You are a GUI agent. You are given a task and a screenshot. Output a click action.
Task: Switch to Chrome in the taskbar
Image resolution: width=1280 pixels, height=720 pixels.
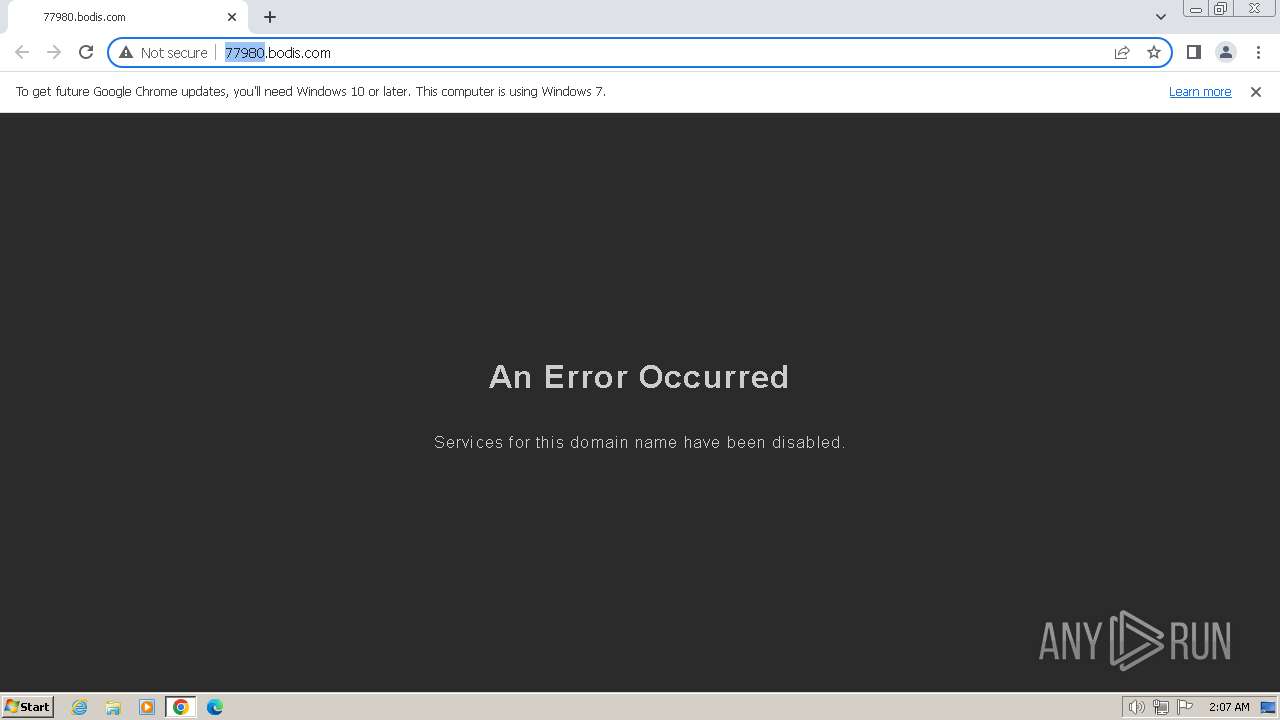coord(181,707)
